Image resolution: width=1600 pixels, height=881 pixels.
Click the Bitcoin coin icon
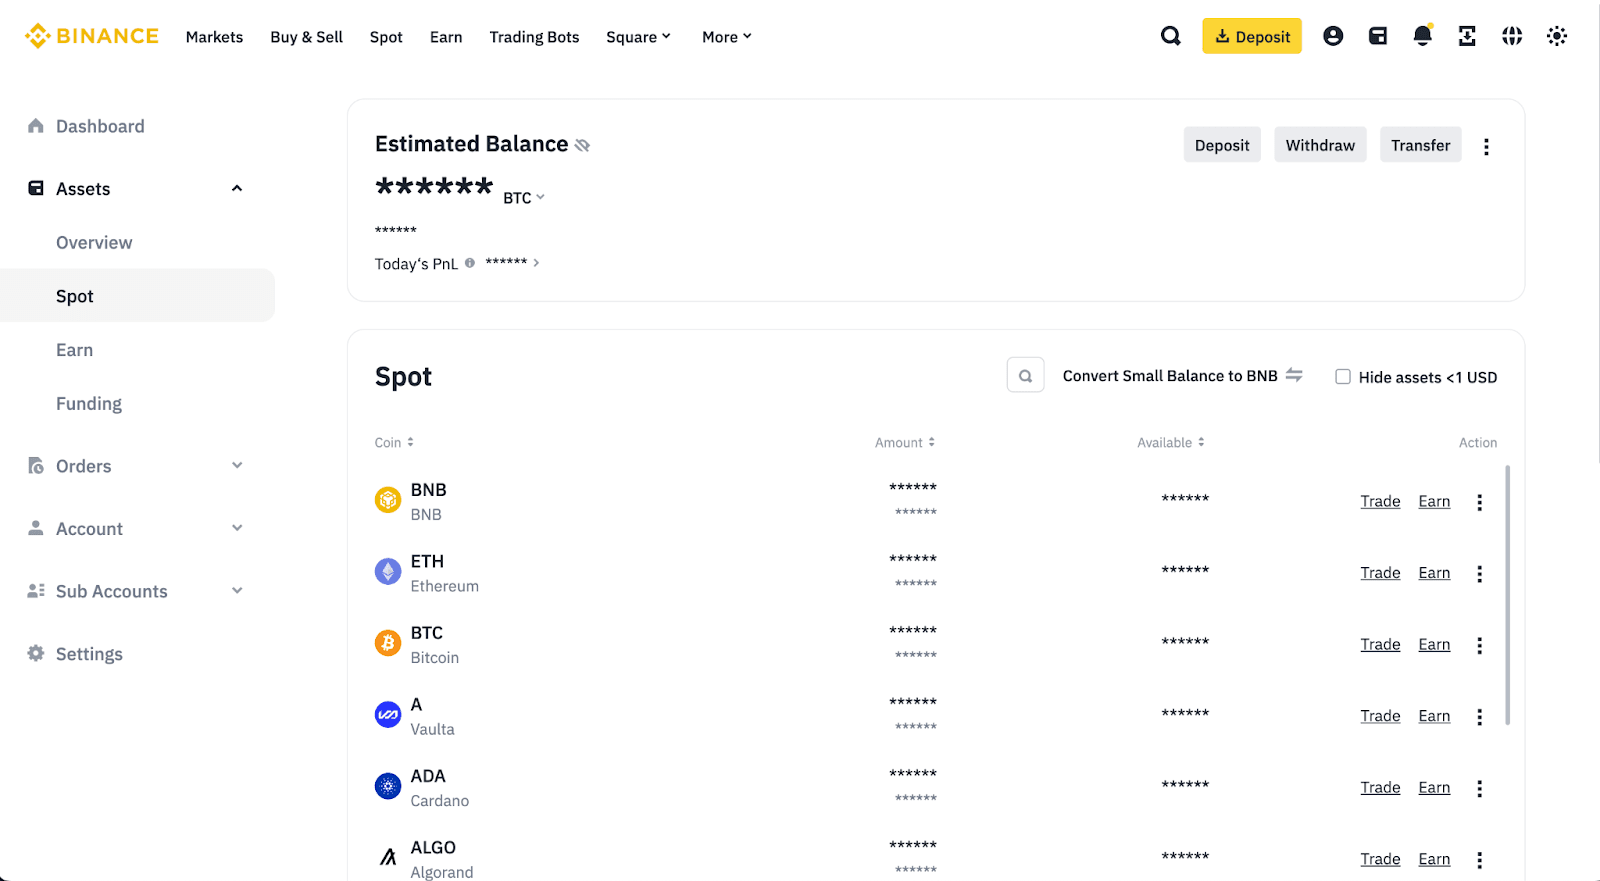[388, 643]
